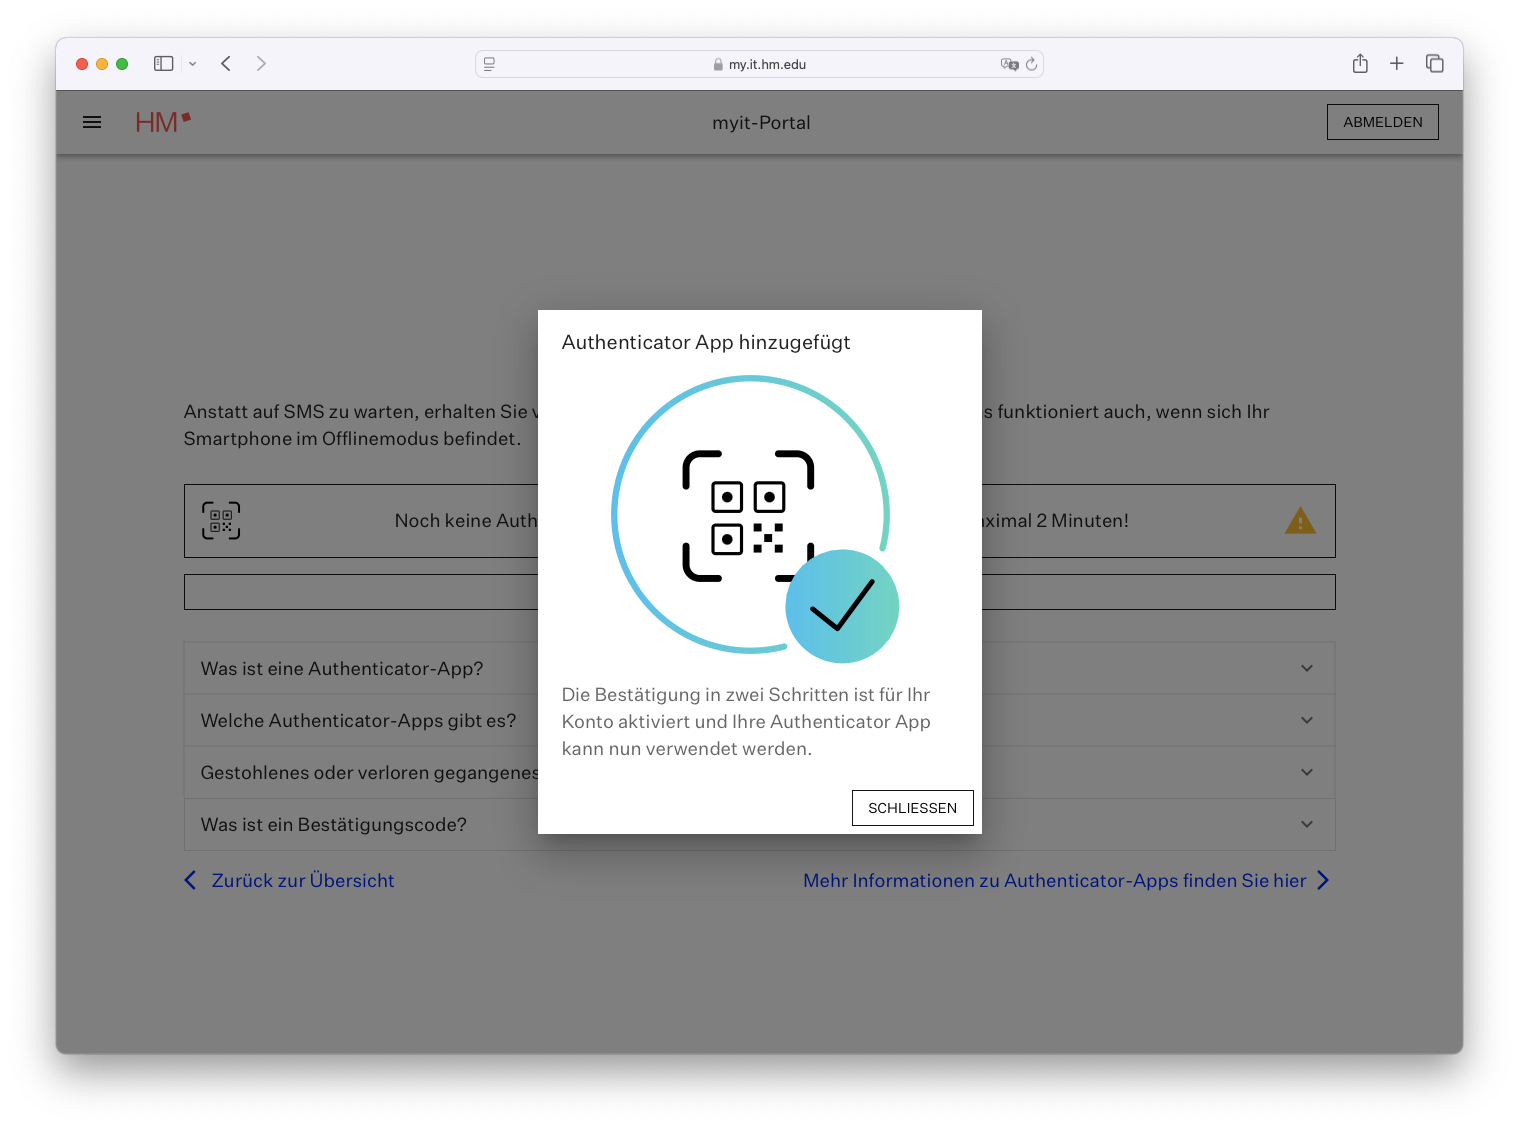
Task: Click the yellow warning triangle icon
Action: 1300,521
